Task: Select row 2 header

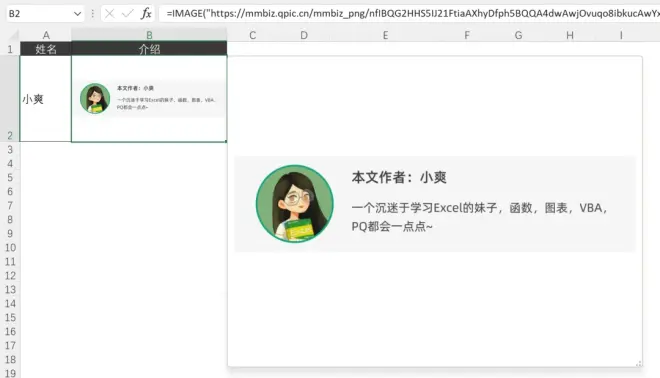Action: (10, 98)
